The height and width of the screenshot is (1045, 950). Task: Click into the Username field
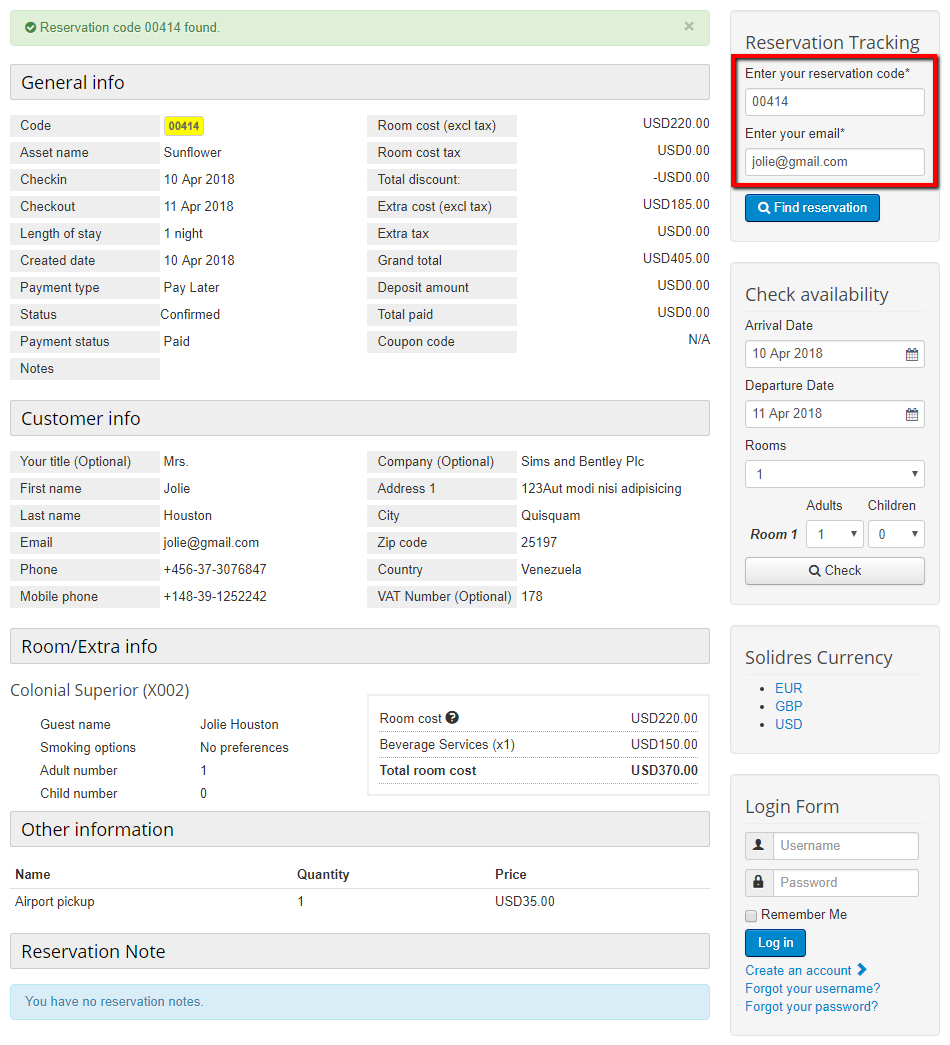(x=845, y=846)
